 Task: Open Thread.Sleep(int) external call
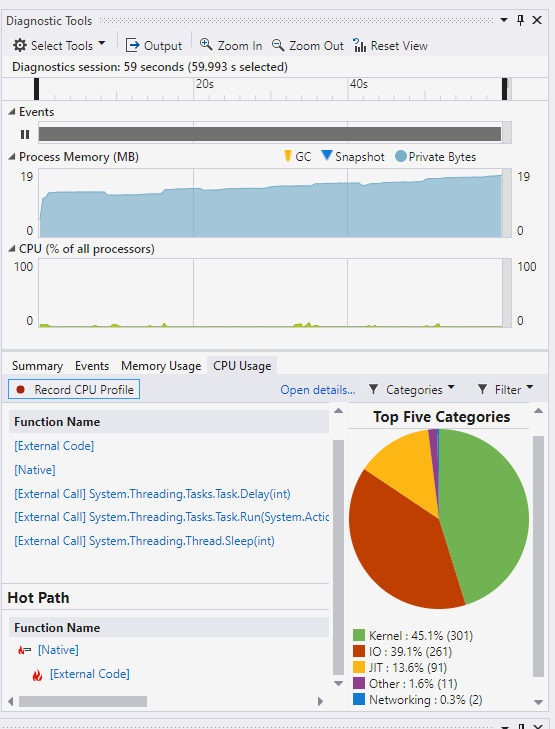[145, 541]
